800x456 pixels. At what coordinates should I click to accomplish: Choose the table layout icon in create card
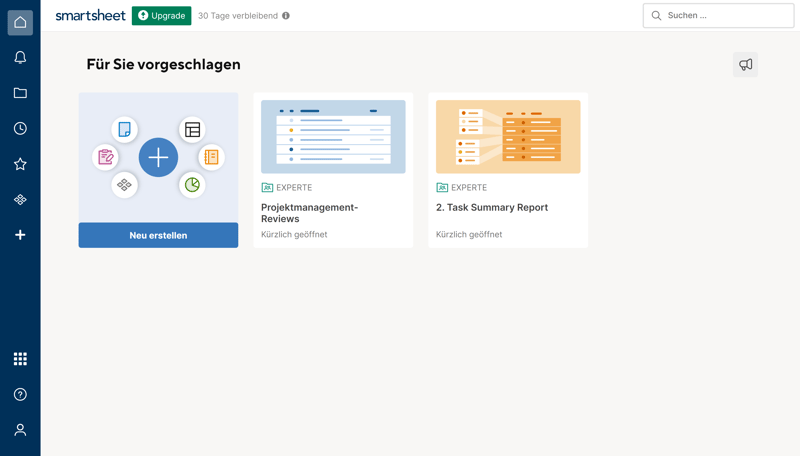pos(192,130)
